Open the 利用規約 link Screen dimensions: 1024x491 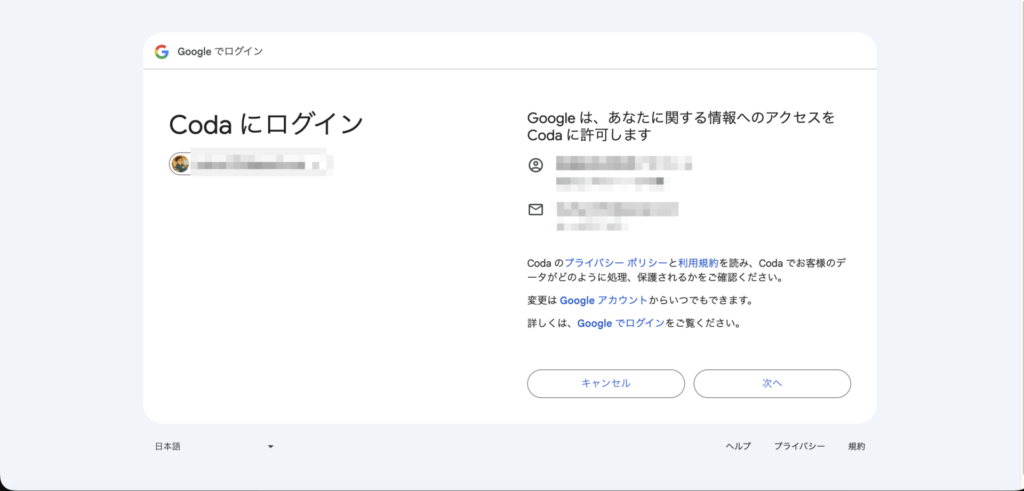point(698,262)
